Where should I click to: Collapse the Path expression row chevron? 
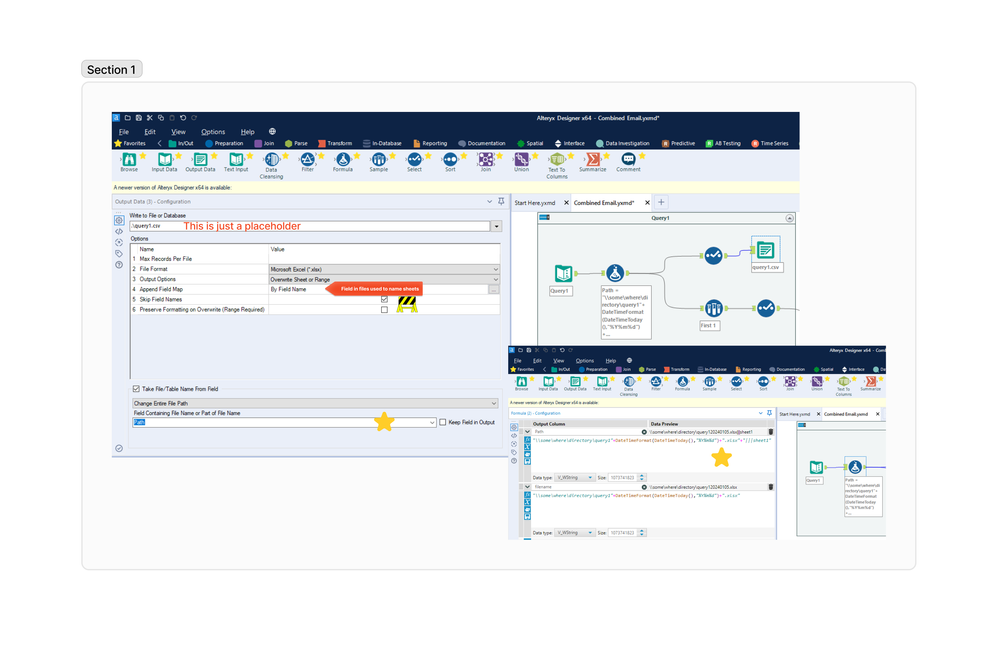coord(528,432)
